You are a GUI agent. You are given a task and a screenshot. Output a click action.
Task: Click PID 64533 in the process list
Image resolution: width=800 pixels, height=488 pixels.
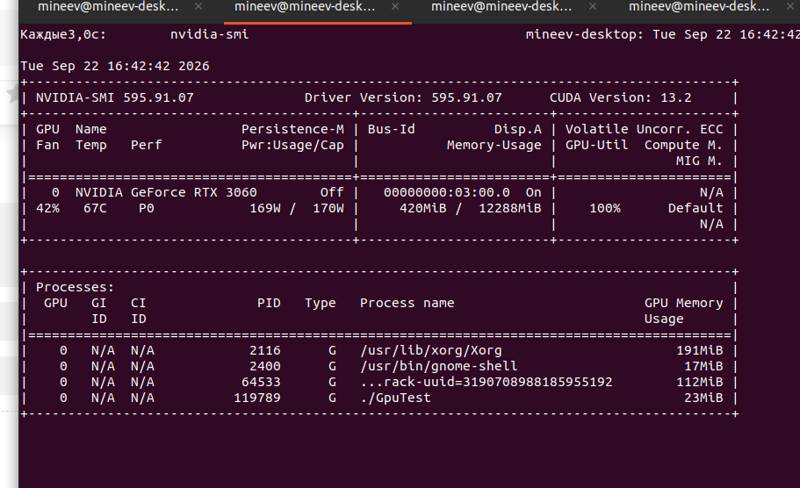click(x=261, y=382)
